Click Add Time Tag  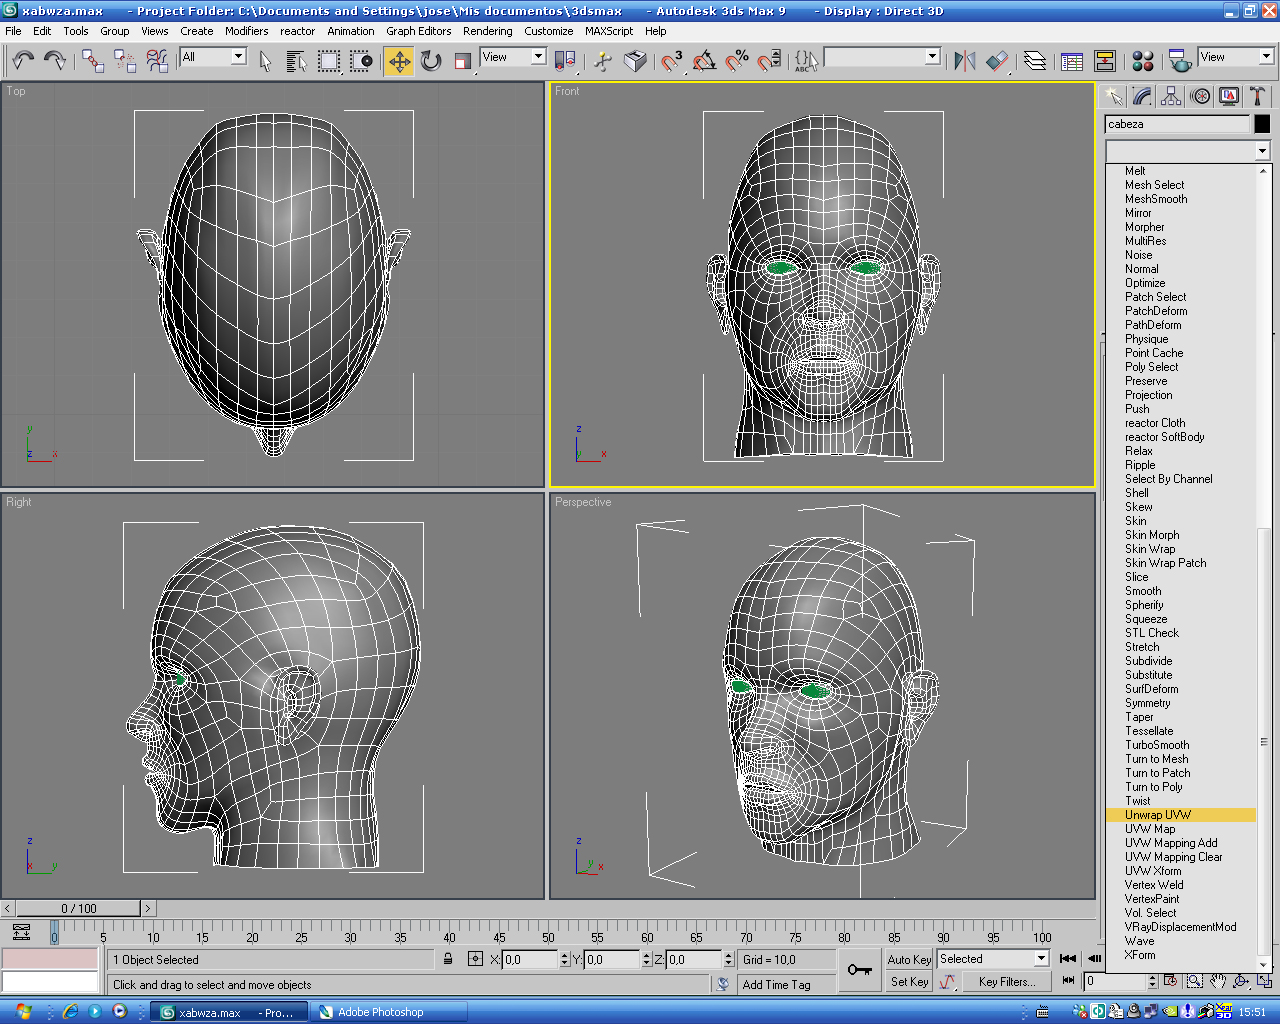[777, 985]
